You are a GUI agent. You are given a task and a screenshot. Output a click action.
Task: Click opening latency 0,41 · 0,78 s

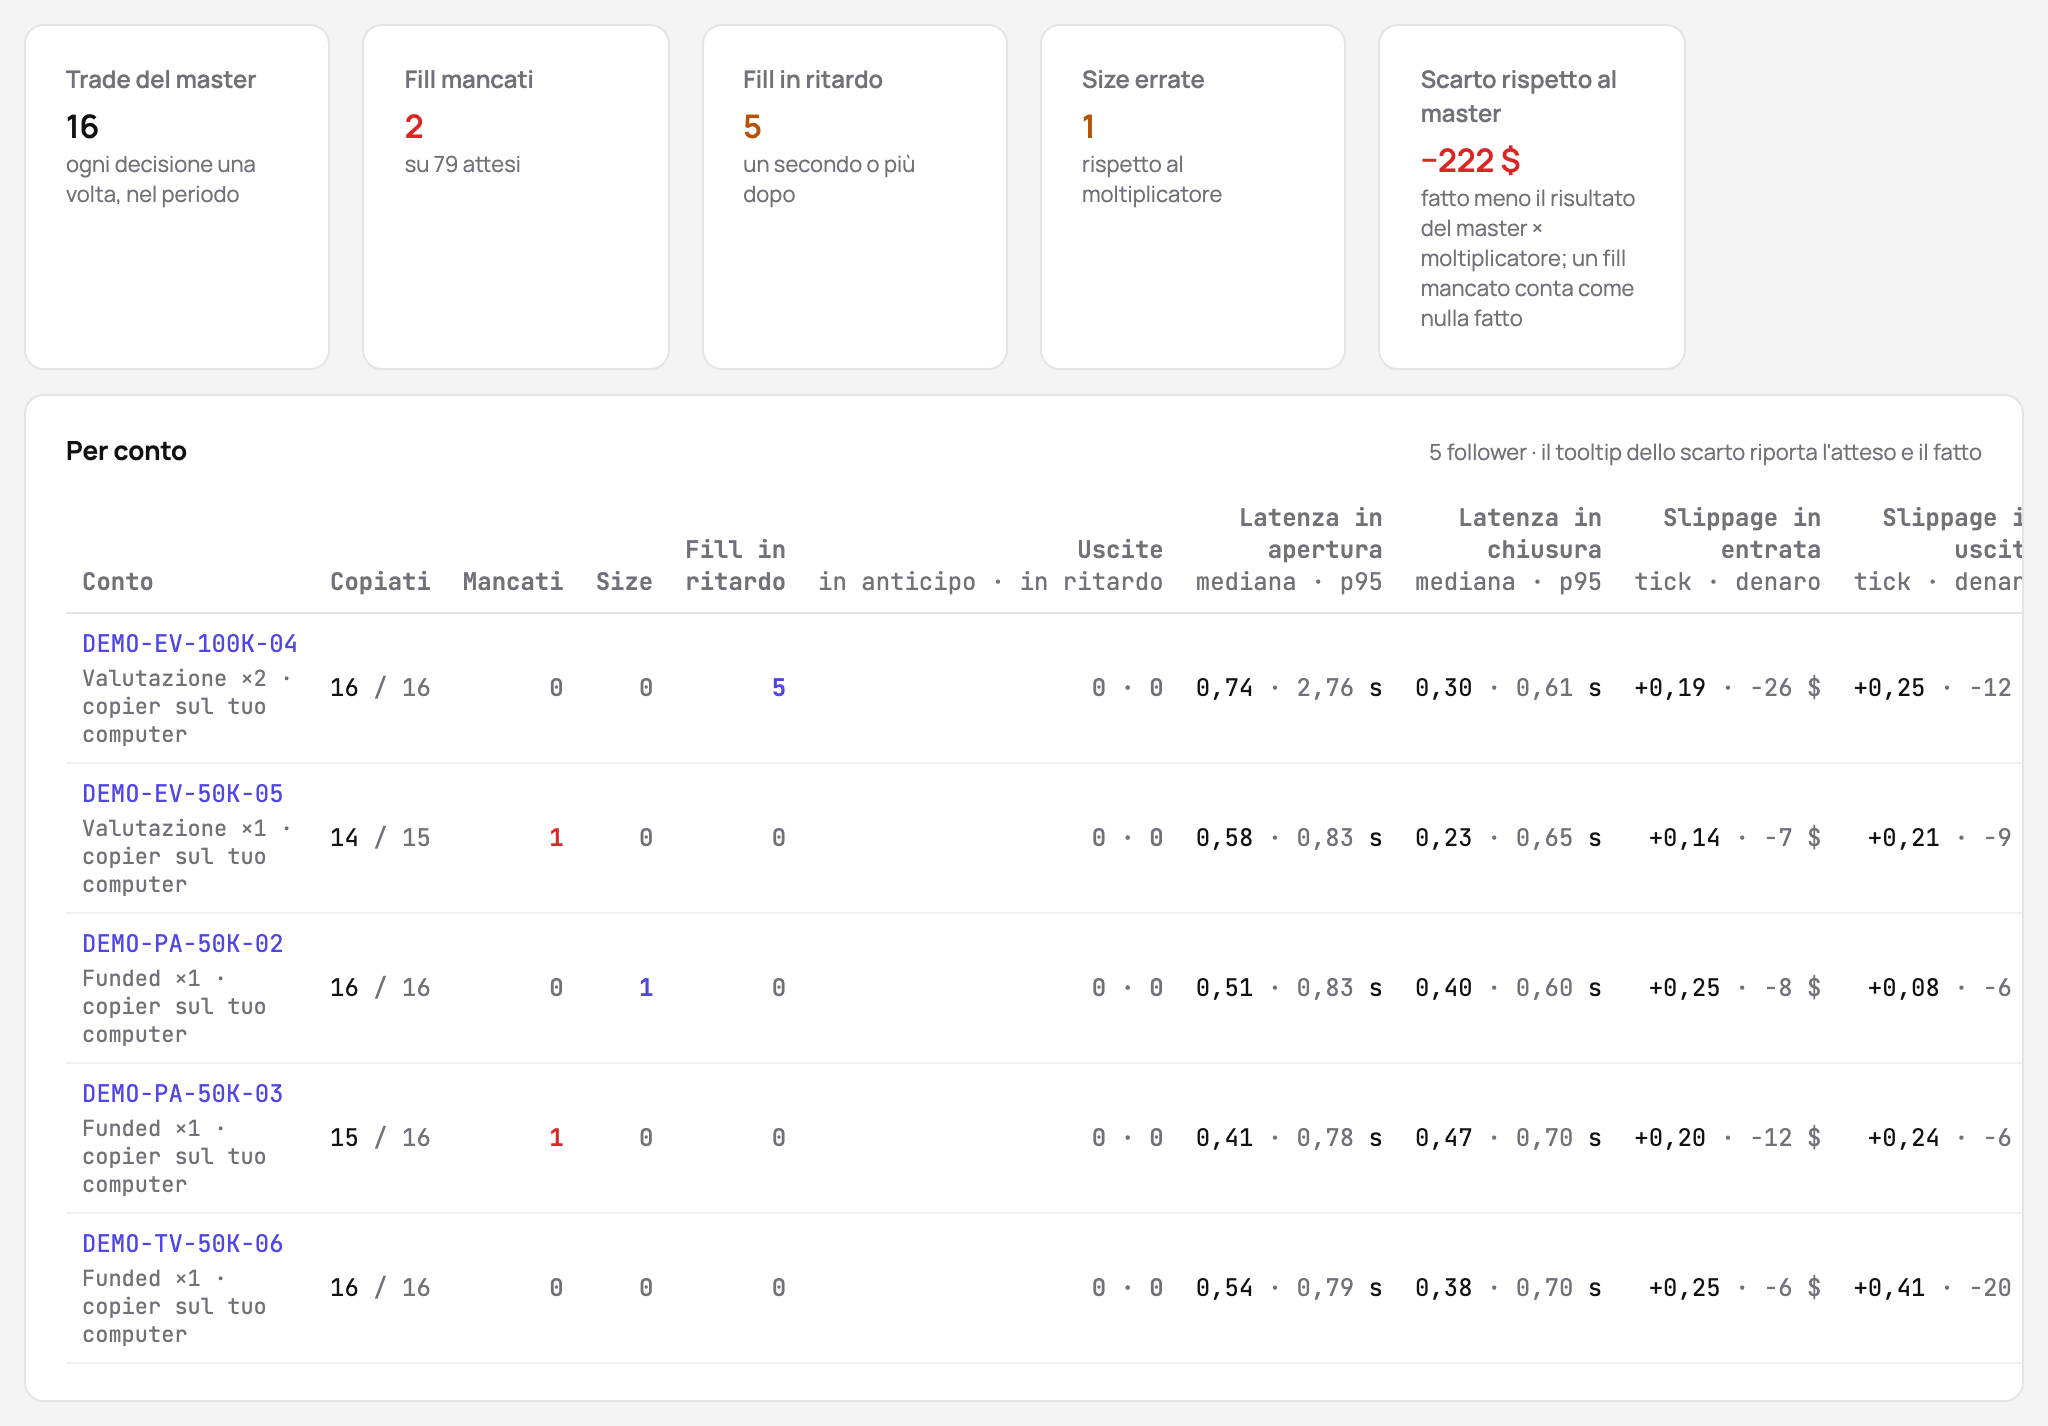[1289, 1138]
